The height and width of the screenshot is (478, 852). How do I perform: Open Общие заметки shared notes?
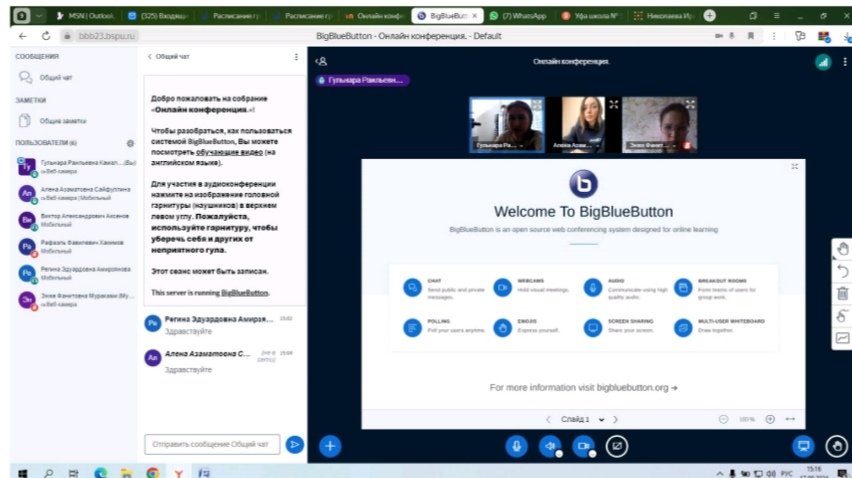62,120
